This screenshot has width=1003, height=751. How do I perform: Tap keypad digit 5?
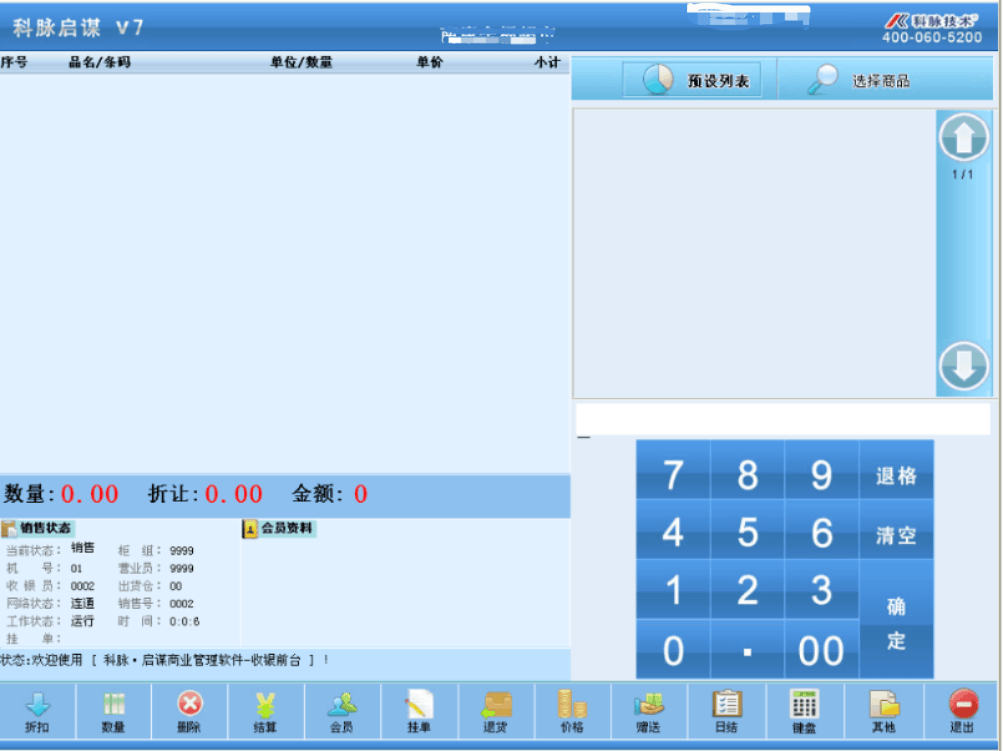(747, 529)
